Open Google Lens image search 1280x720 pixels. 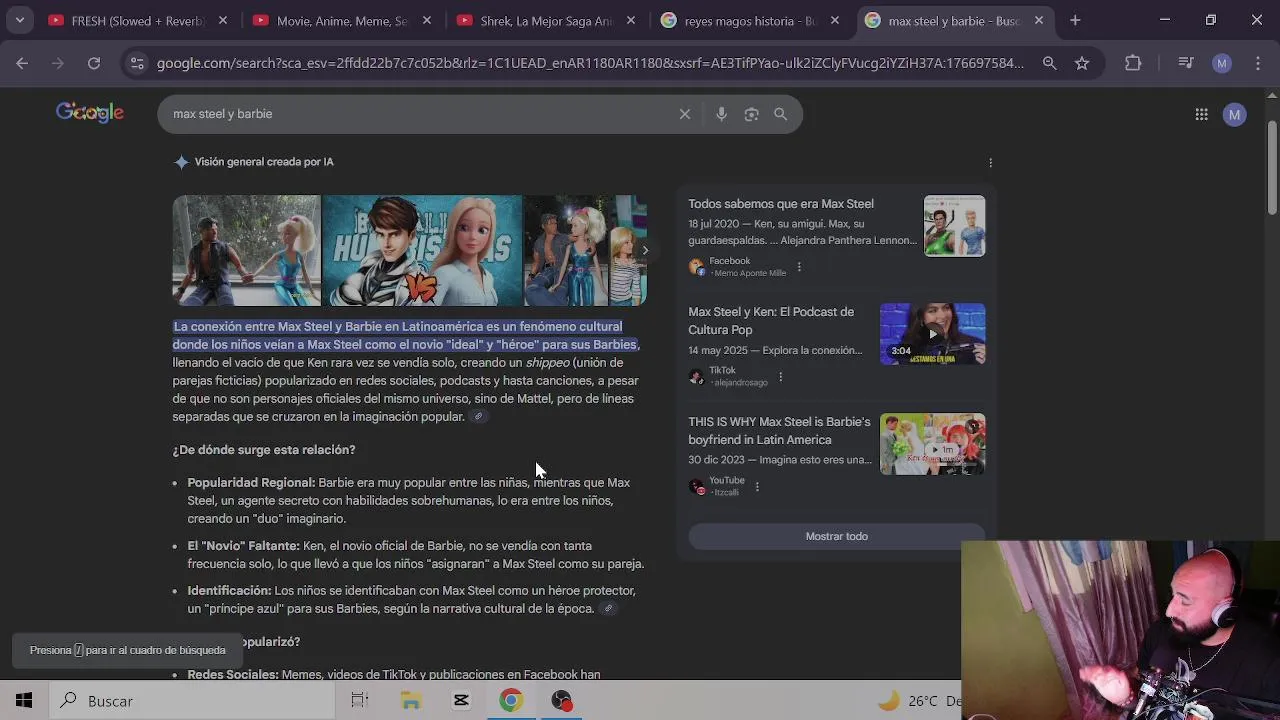click(751, 114)
